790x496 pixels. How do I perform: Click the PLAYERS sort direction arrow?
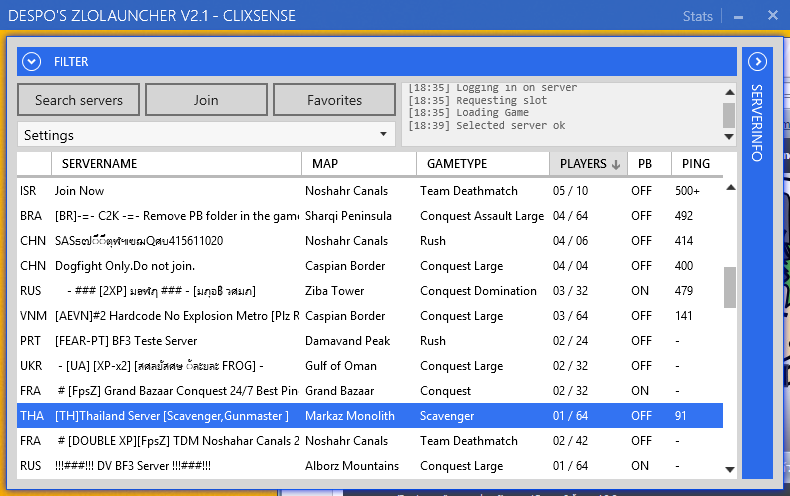click(x=616, y=164)
